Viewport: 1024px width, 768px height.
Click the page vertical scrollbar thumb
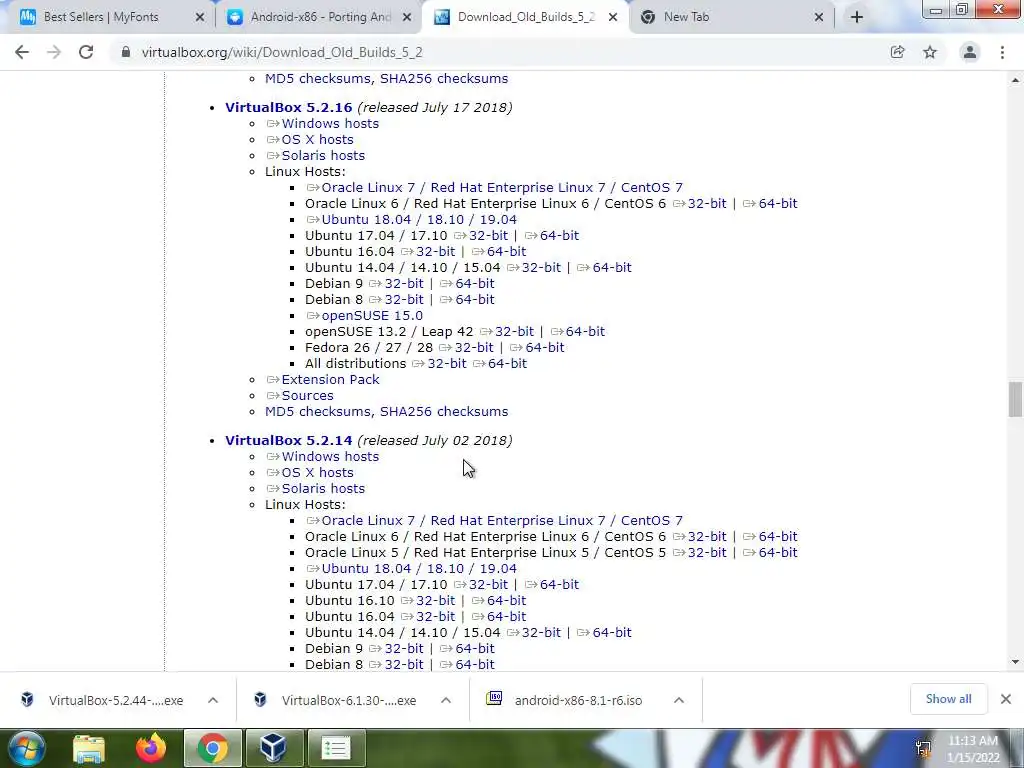(x=1015, y=399)
